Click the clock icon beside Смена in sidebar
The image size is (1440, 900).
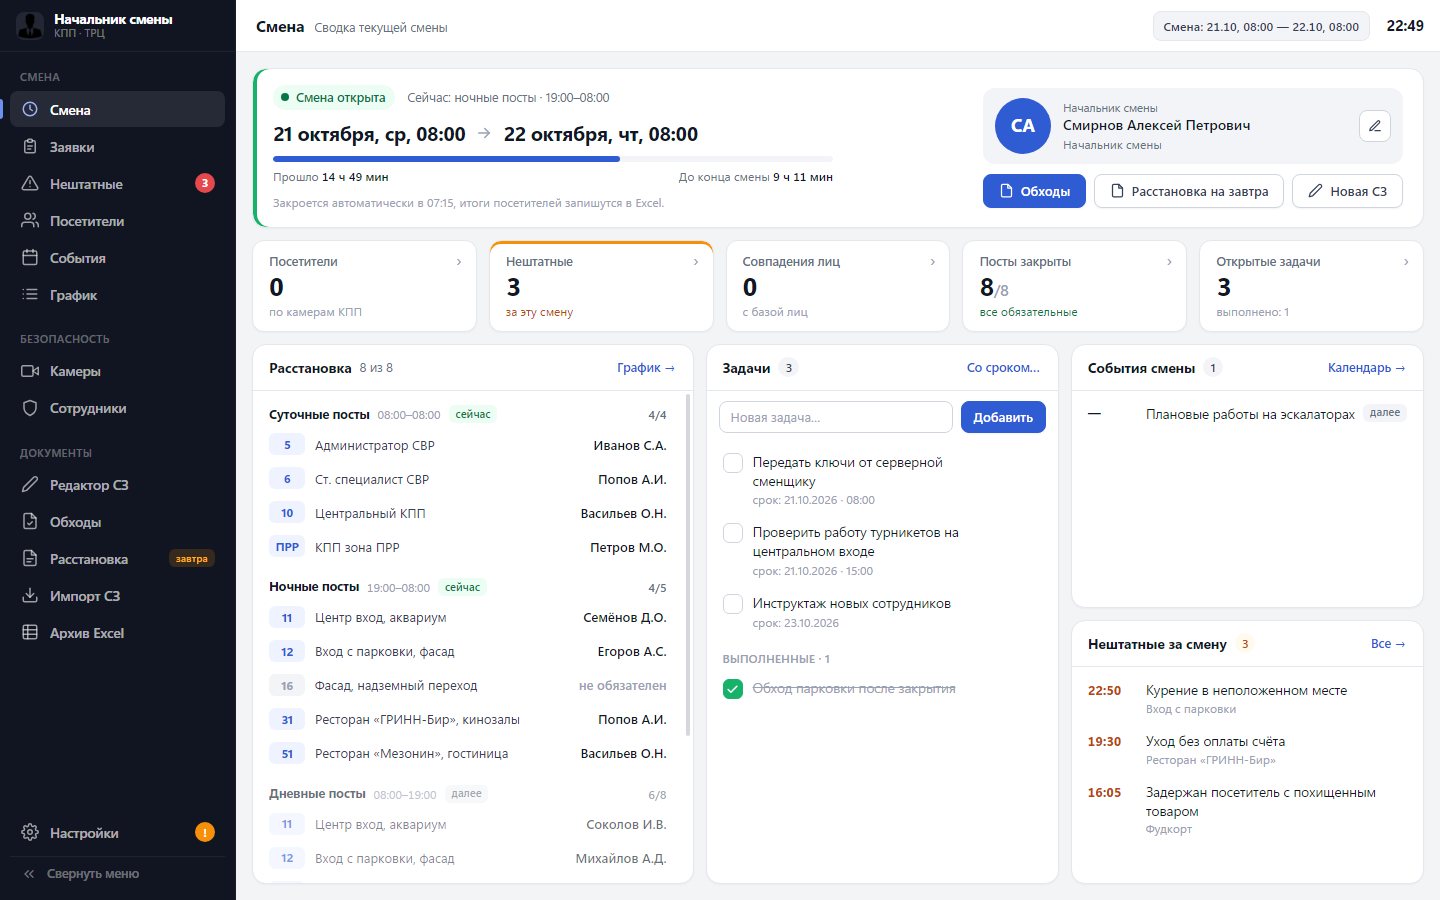point(30,110)
